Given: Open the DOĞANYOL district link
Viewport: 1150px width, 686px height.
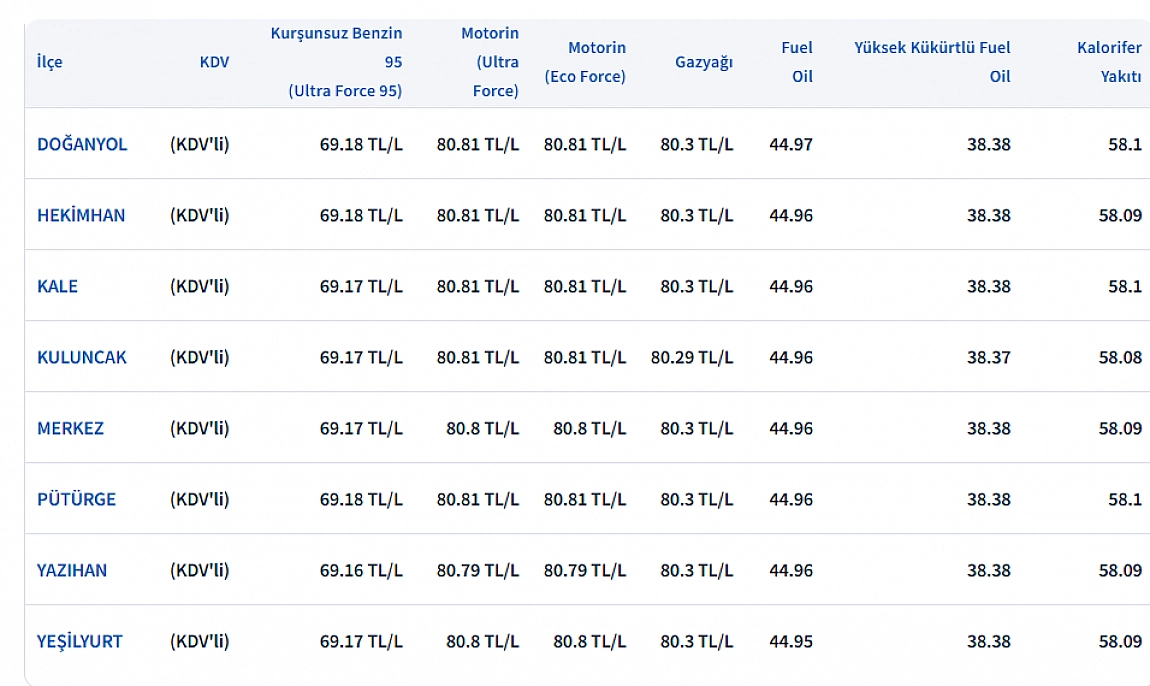Looking at the screenshot, I should (x=82, y=145).
